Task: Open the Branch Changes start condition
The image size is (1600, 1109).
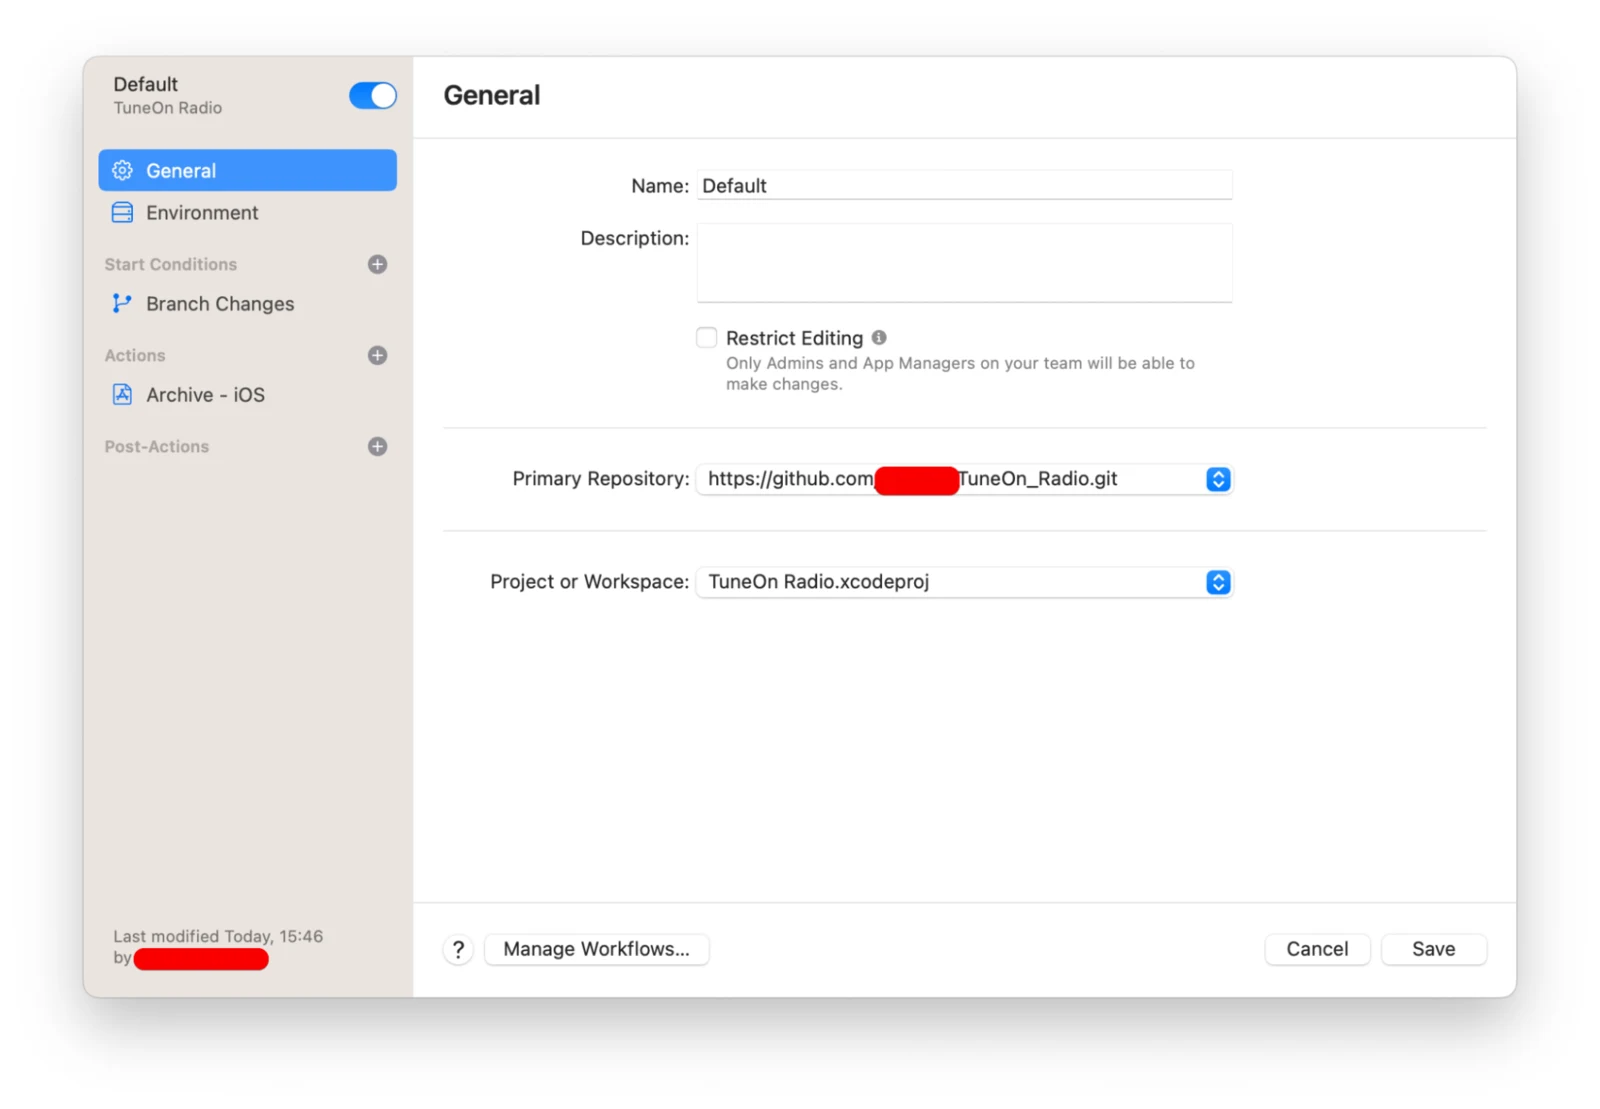Action: coord(247,303)
